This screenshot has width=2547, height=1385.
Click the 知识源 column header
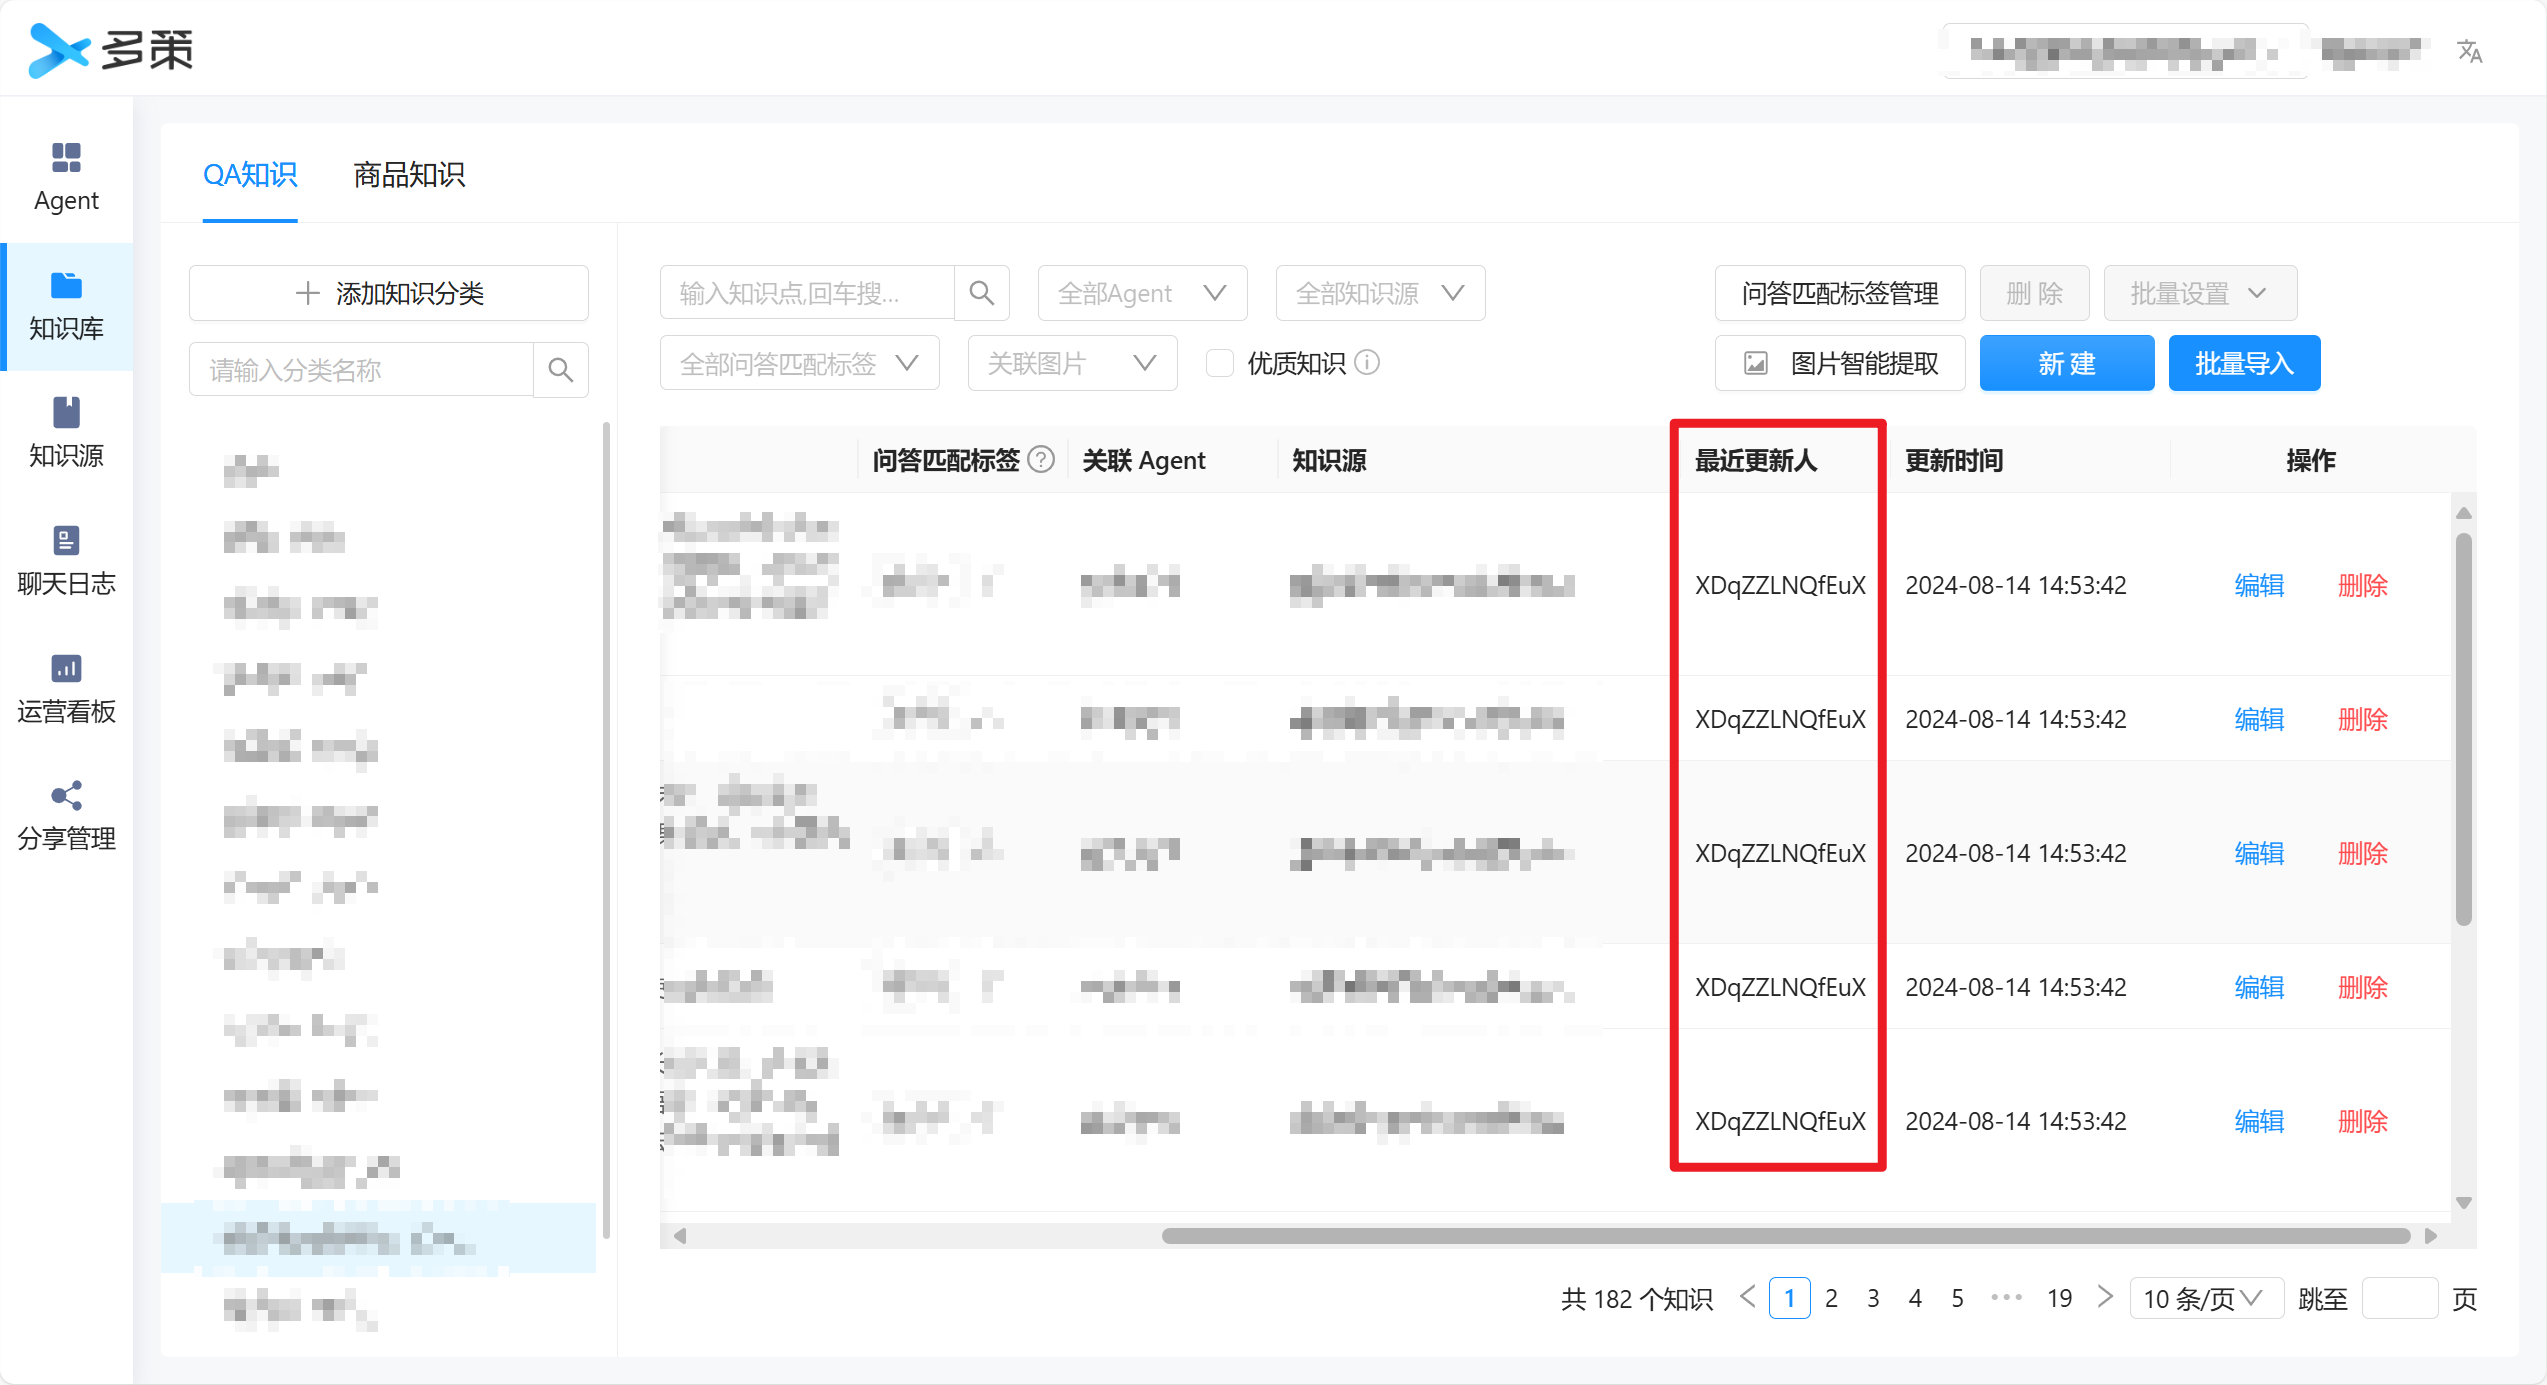pyautogui.click(x=1329, y=460)
